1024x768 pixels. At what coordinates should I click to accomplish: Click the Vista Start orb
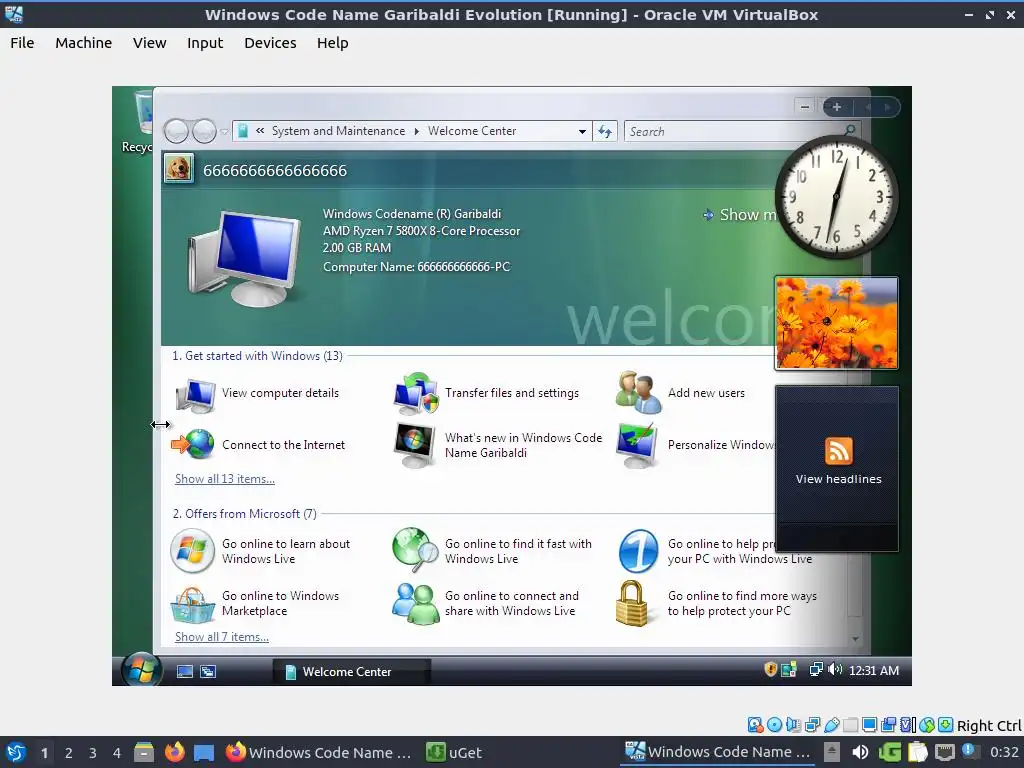(x=142, y=669)
